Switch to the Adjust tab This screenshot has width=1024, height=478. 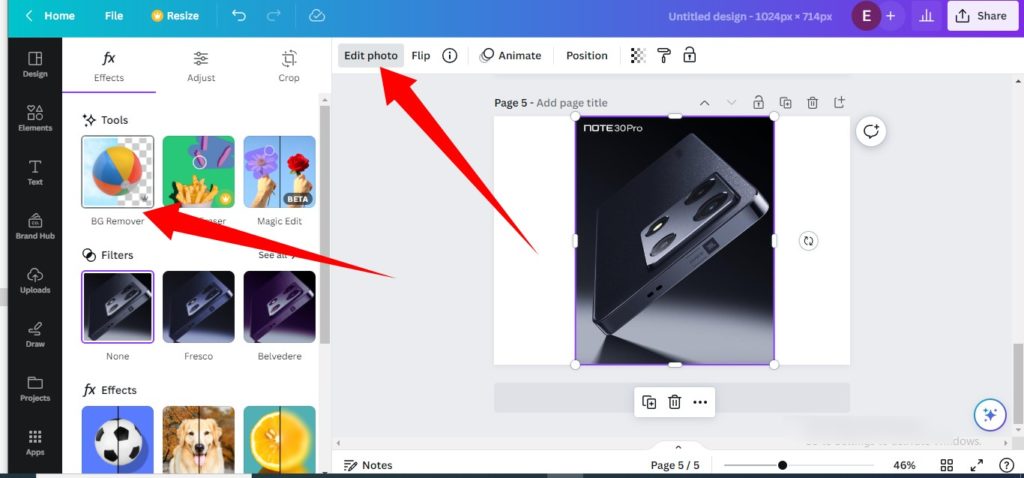[x=200, y=66]
